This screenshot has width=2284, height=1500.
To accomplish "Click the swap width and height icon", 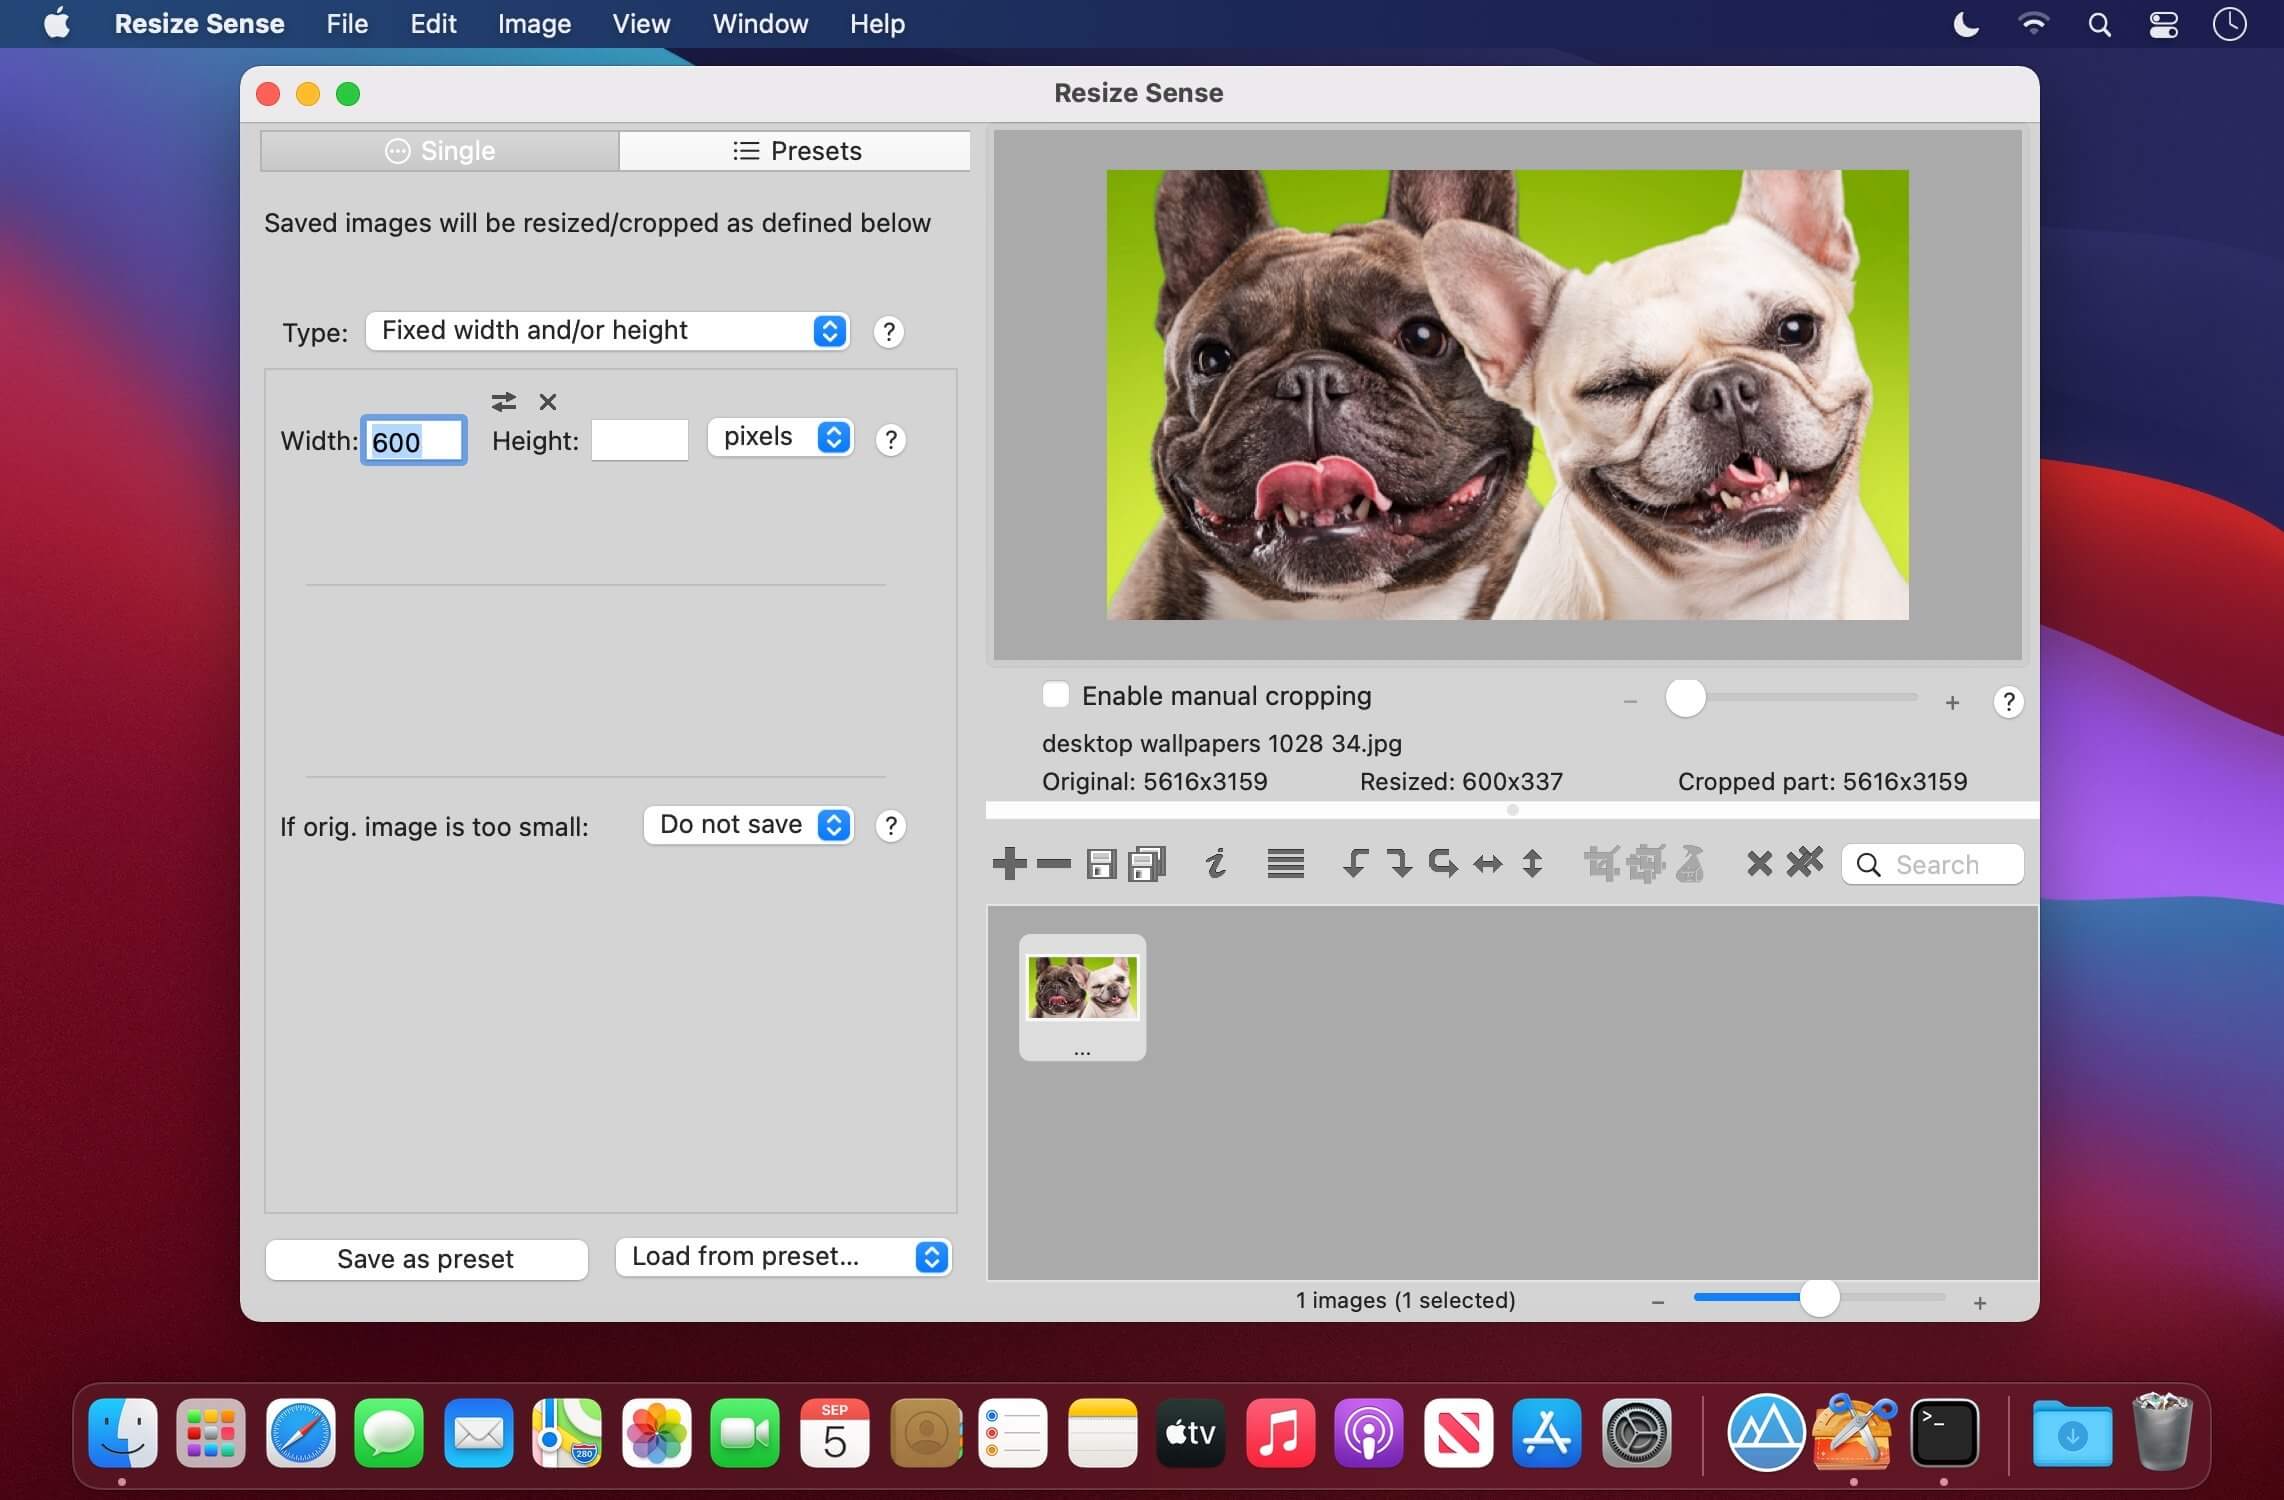I will (503, 402).
